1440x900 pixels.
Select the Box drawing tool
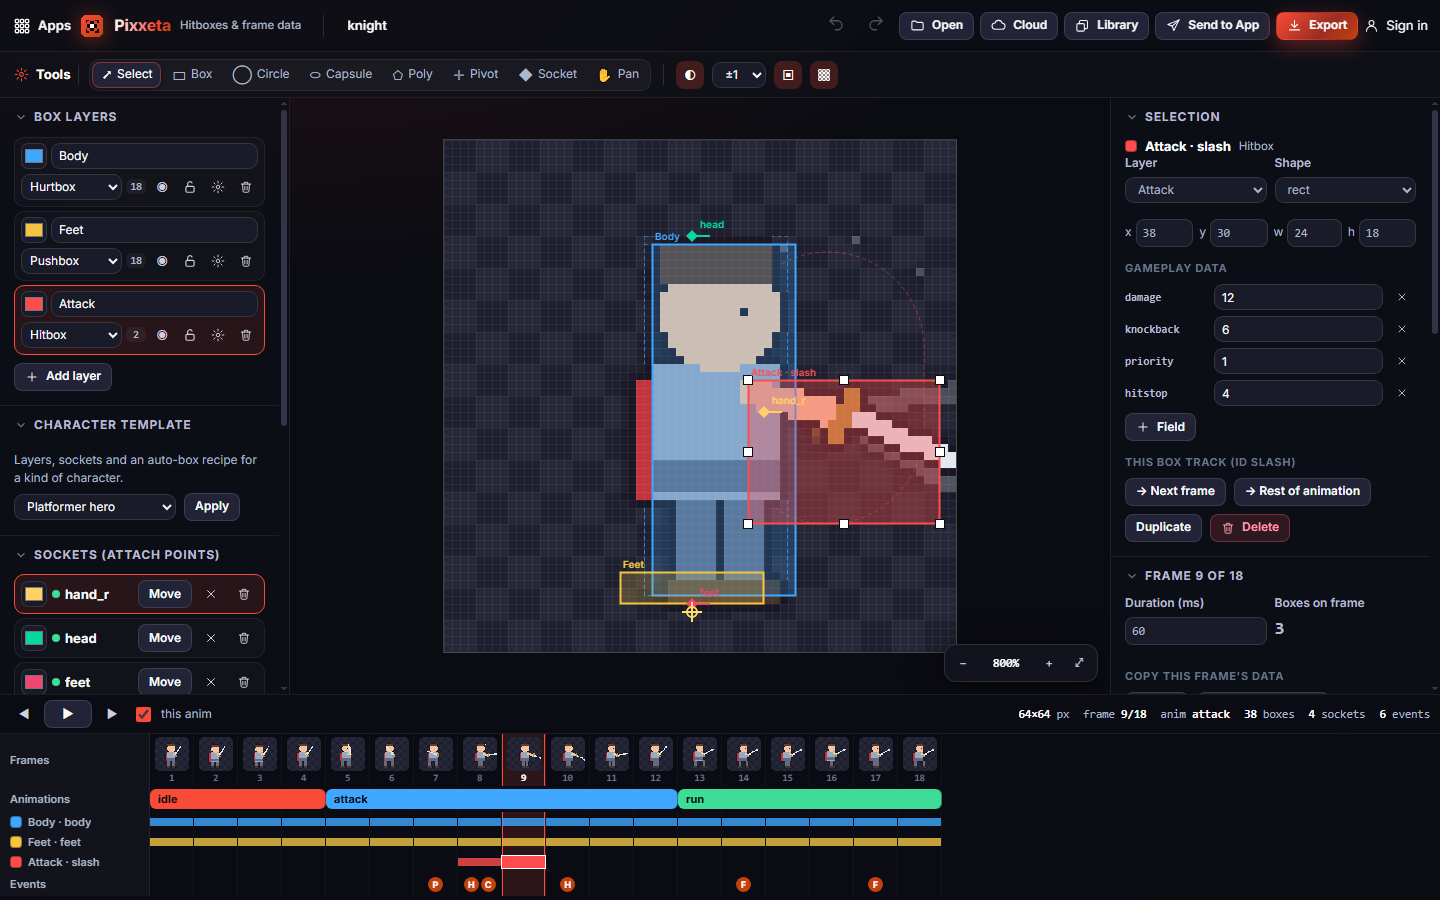point(193,75)
